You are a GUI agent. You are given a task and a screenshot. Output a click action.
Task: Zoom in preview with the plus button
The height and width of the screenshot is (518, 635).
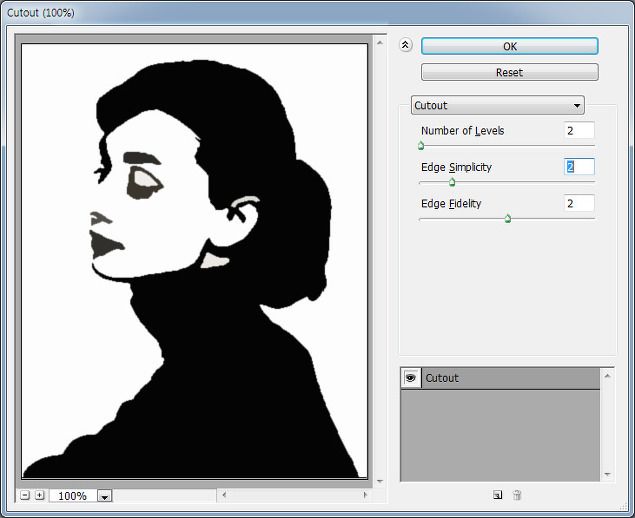coord(39,495)
